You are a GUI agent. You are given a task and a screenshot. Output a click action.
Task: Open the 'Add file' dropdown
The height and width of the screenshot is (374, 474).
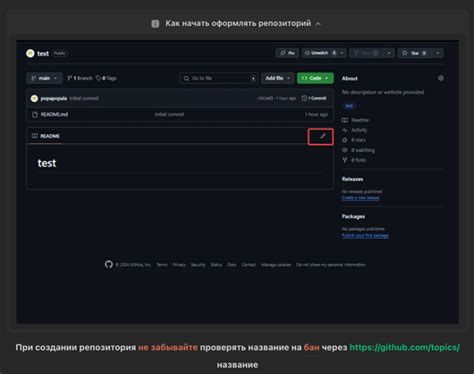277,78
